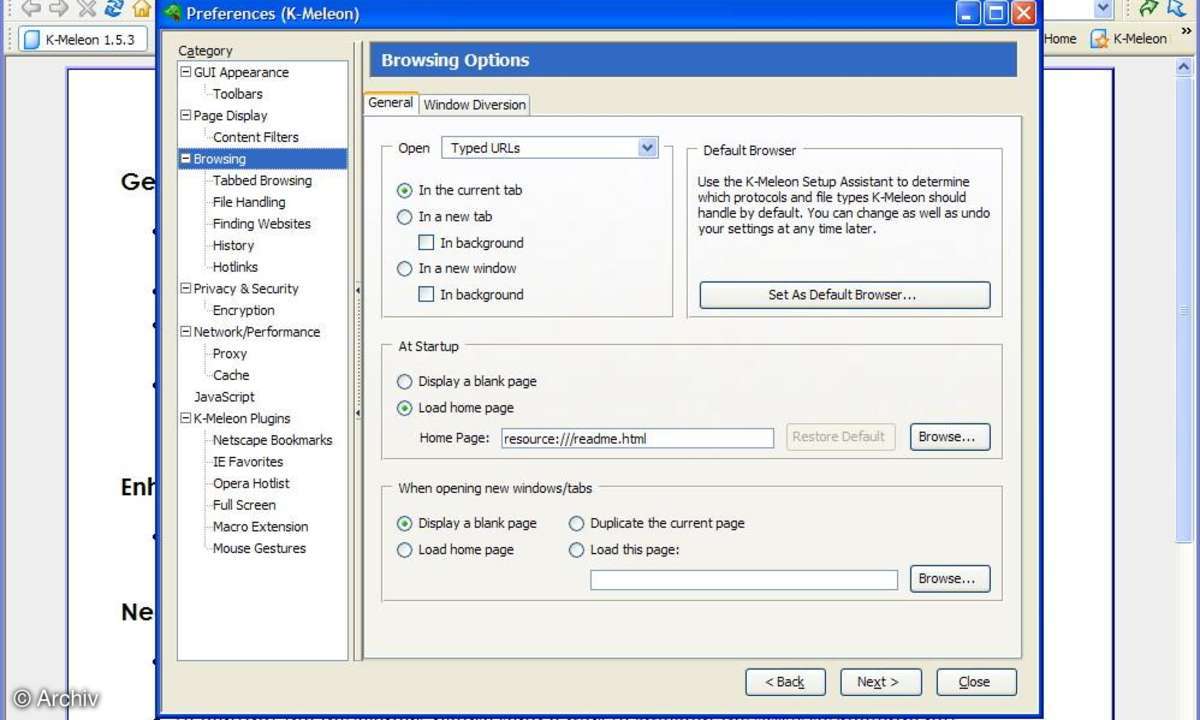Collapse the Privacy & Security tree node

click(185, 288)
